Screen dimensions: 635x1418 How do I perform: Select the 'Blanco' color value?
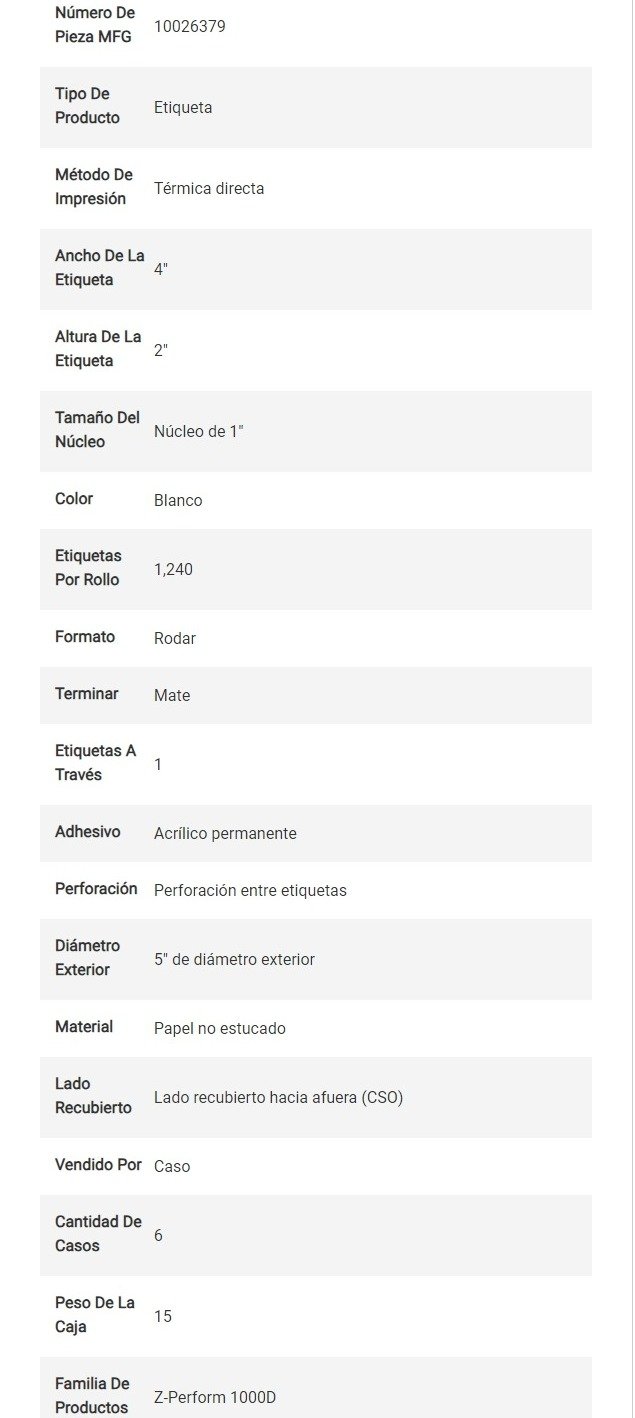click(x=178, y=500)
